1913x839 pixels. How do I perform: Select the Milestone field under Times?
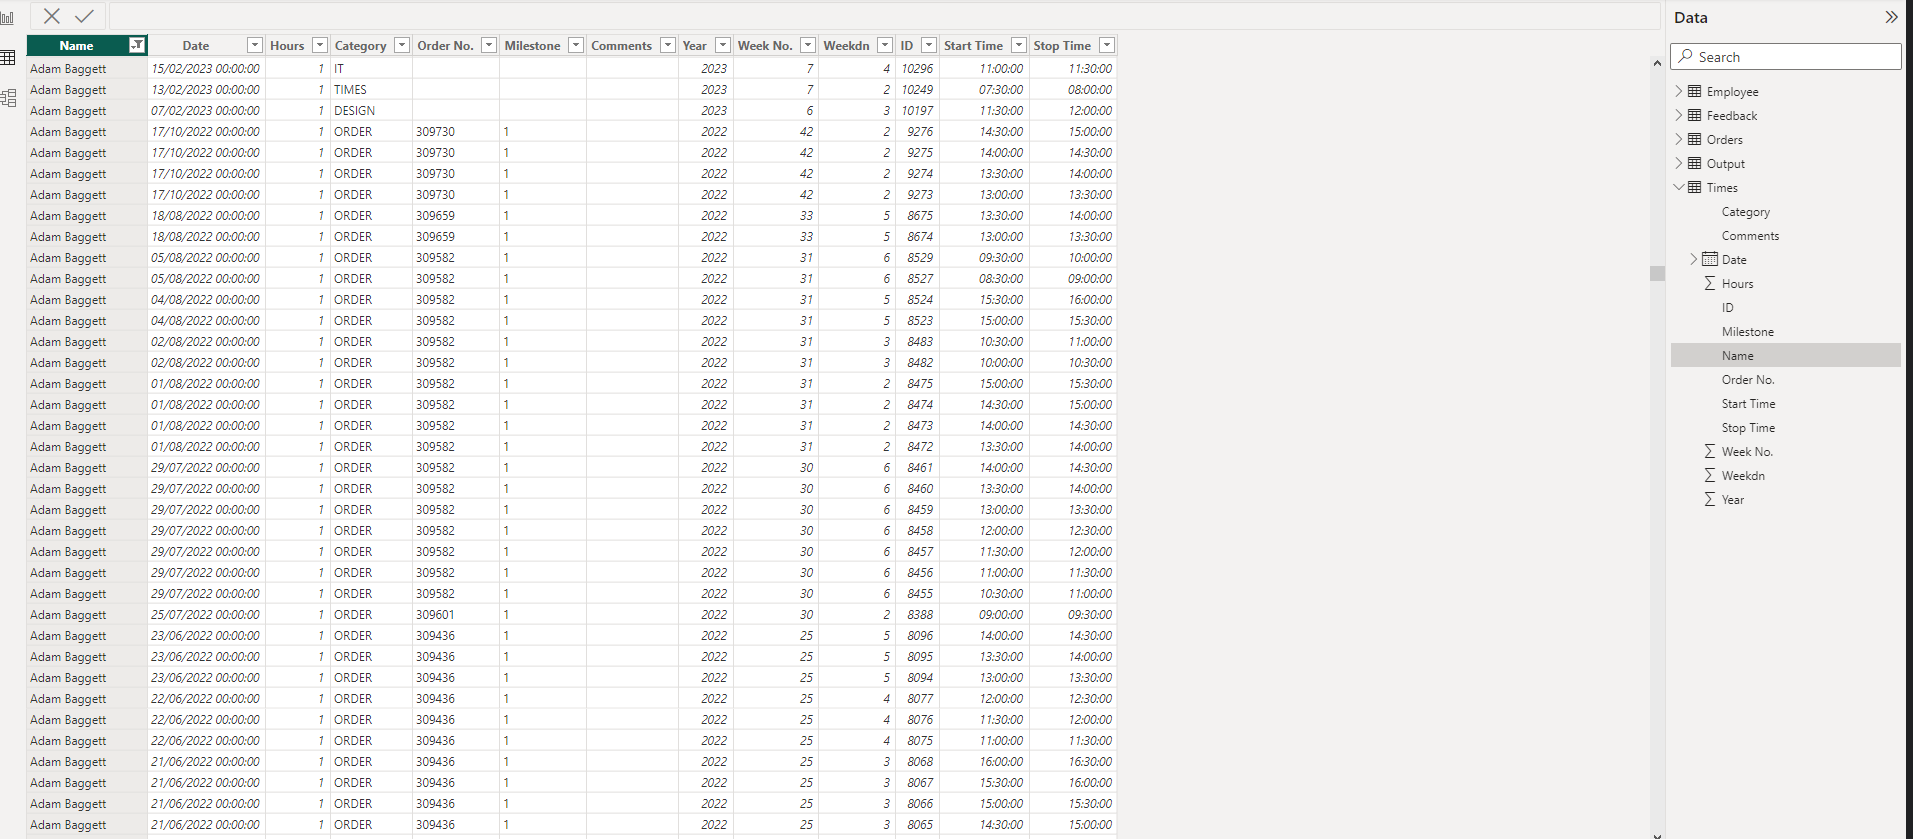1748,332
